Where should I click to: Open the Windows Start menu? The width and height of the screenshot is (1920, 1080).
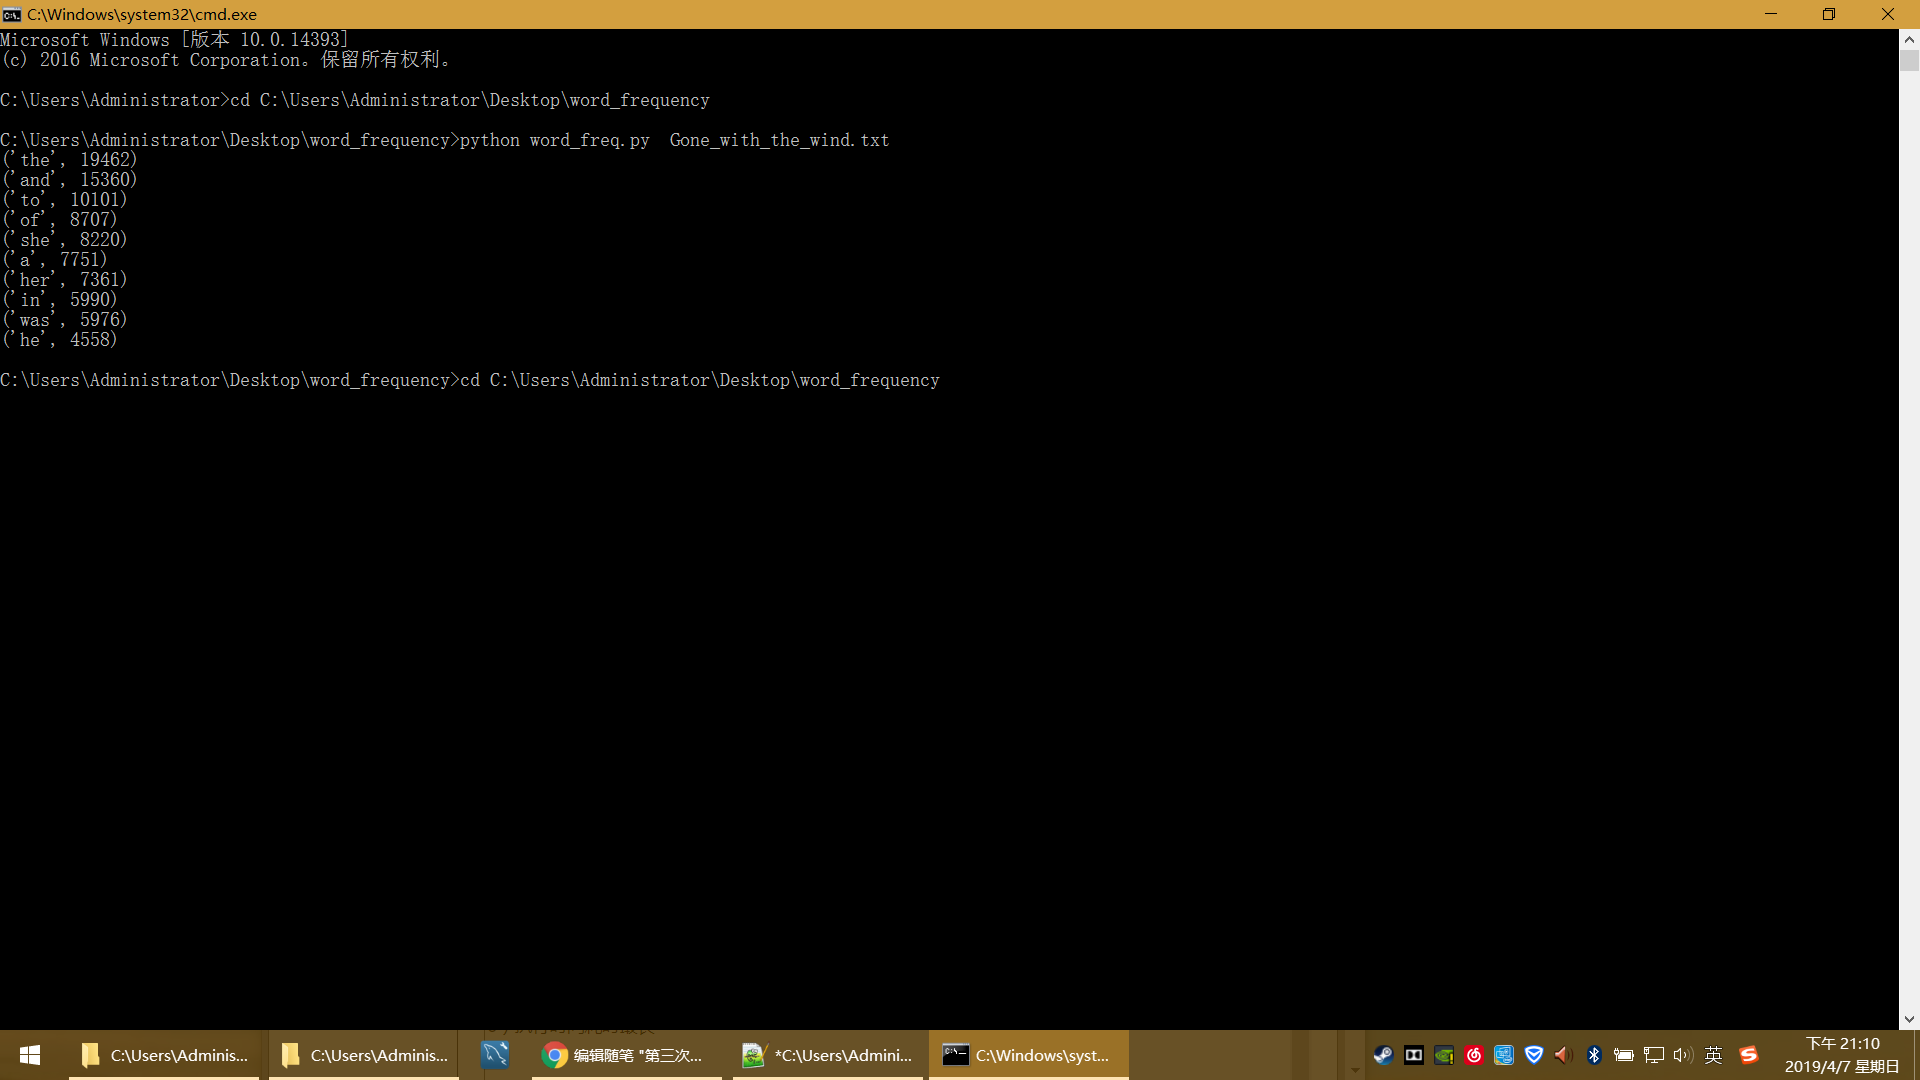[30, 1055]
